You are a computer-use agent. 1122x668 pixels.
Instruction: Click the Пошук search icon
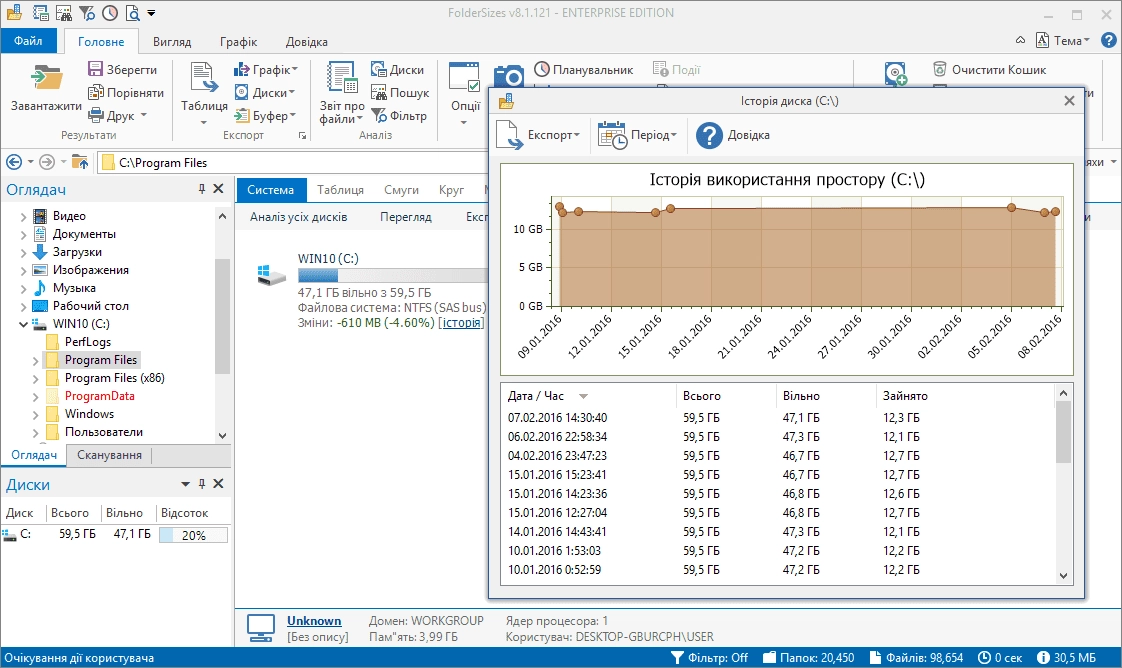379,92
